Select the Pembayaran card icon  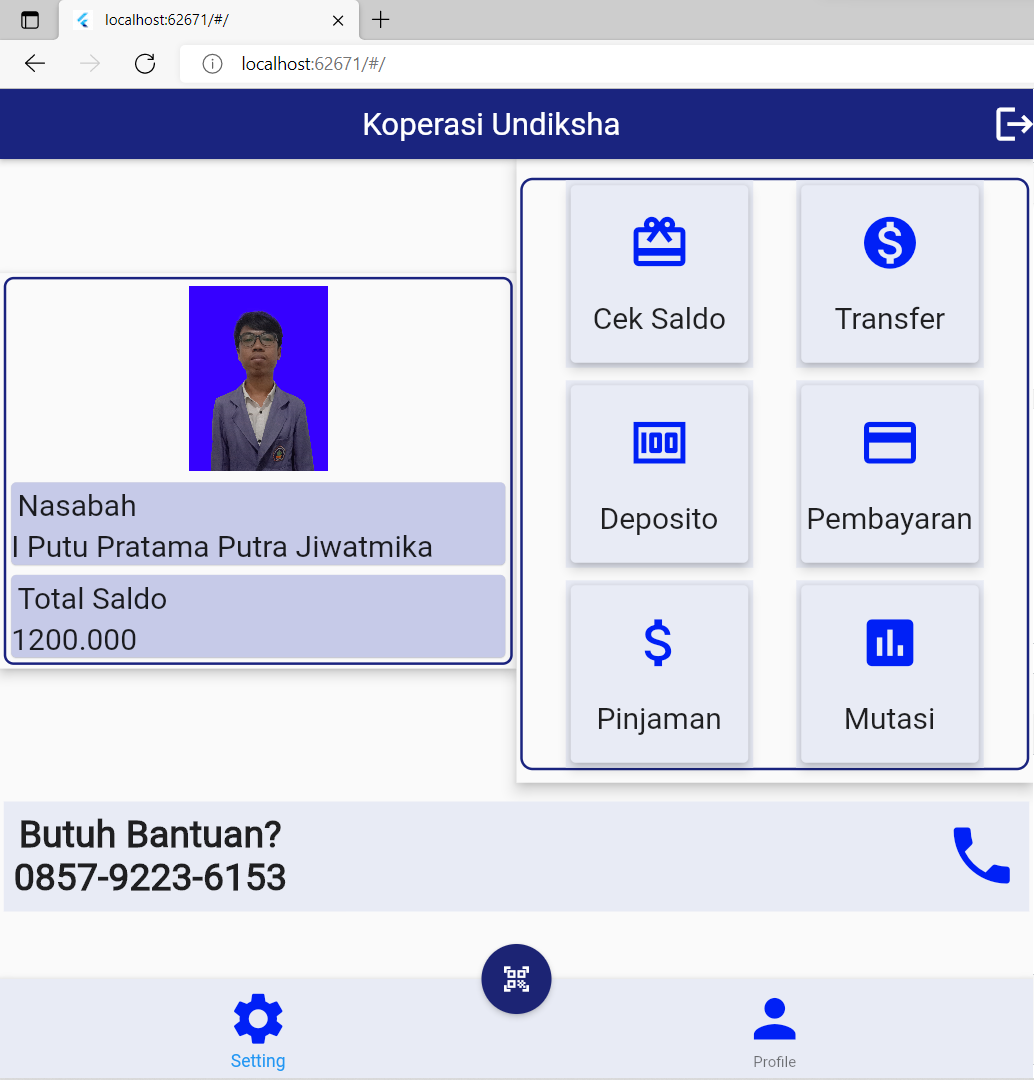click(889, 442)
